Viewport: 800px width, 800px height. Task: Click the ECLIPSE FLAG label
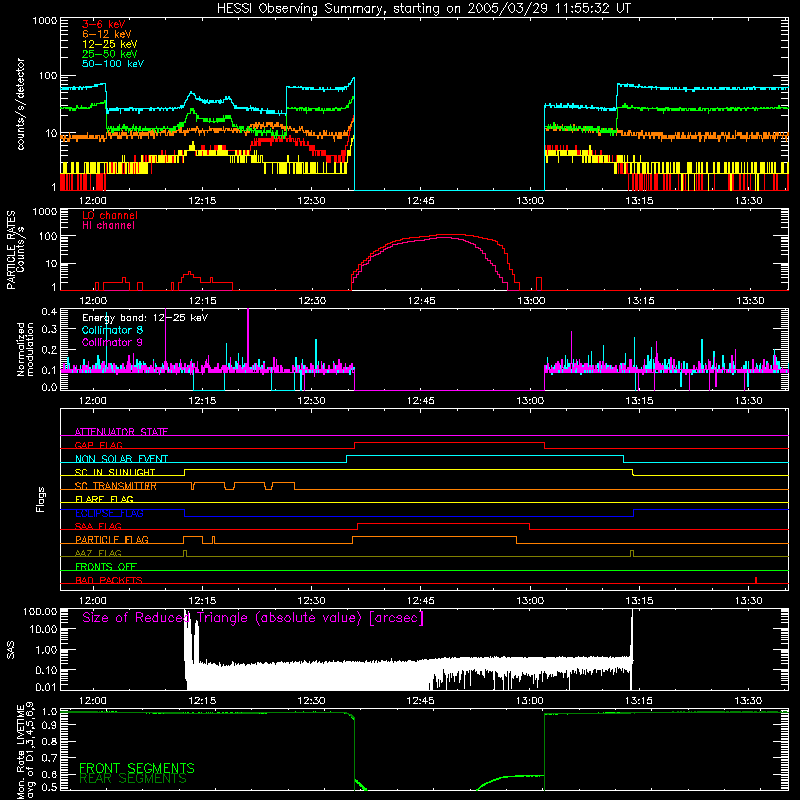pyautogui.click(x=109, y=513)
